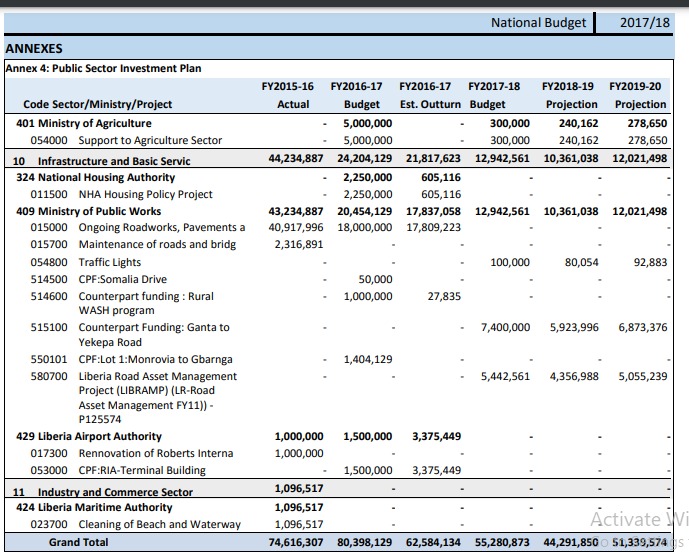Click the 409 Ministry of Public Works row
This screenshot has height=552, width=689.
tap(88, 211)
